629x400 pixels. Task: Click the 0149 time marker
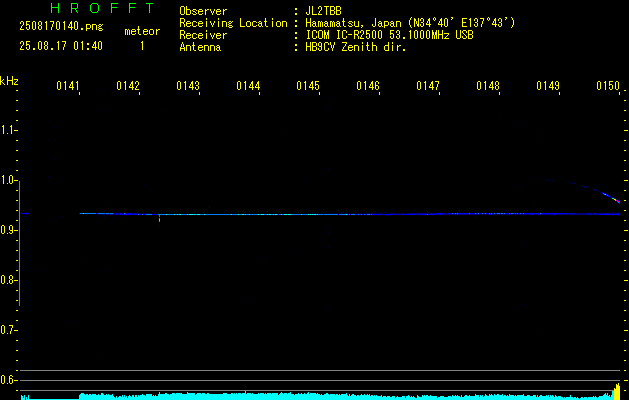[548, 86]
